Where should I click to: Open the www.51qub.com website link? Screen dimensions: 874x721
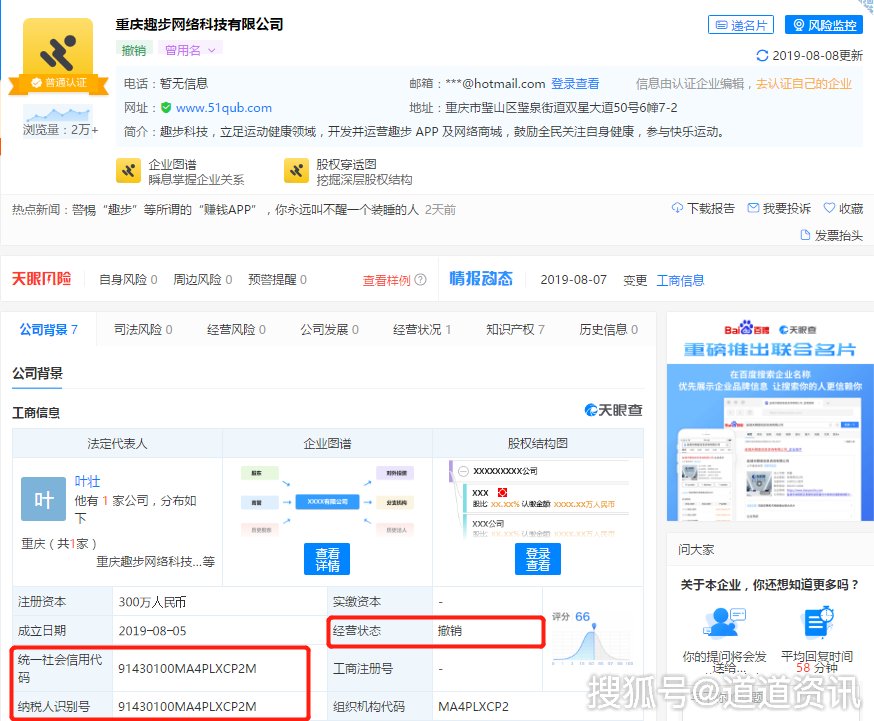(223, 108)
